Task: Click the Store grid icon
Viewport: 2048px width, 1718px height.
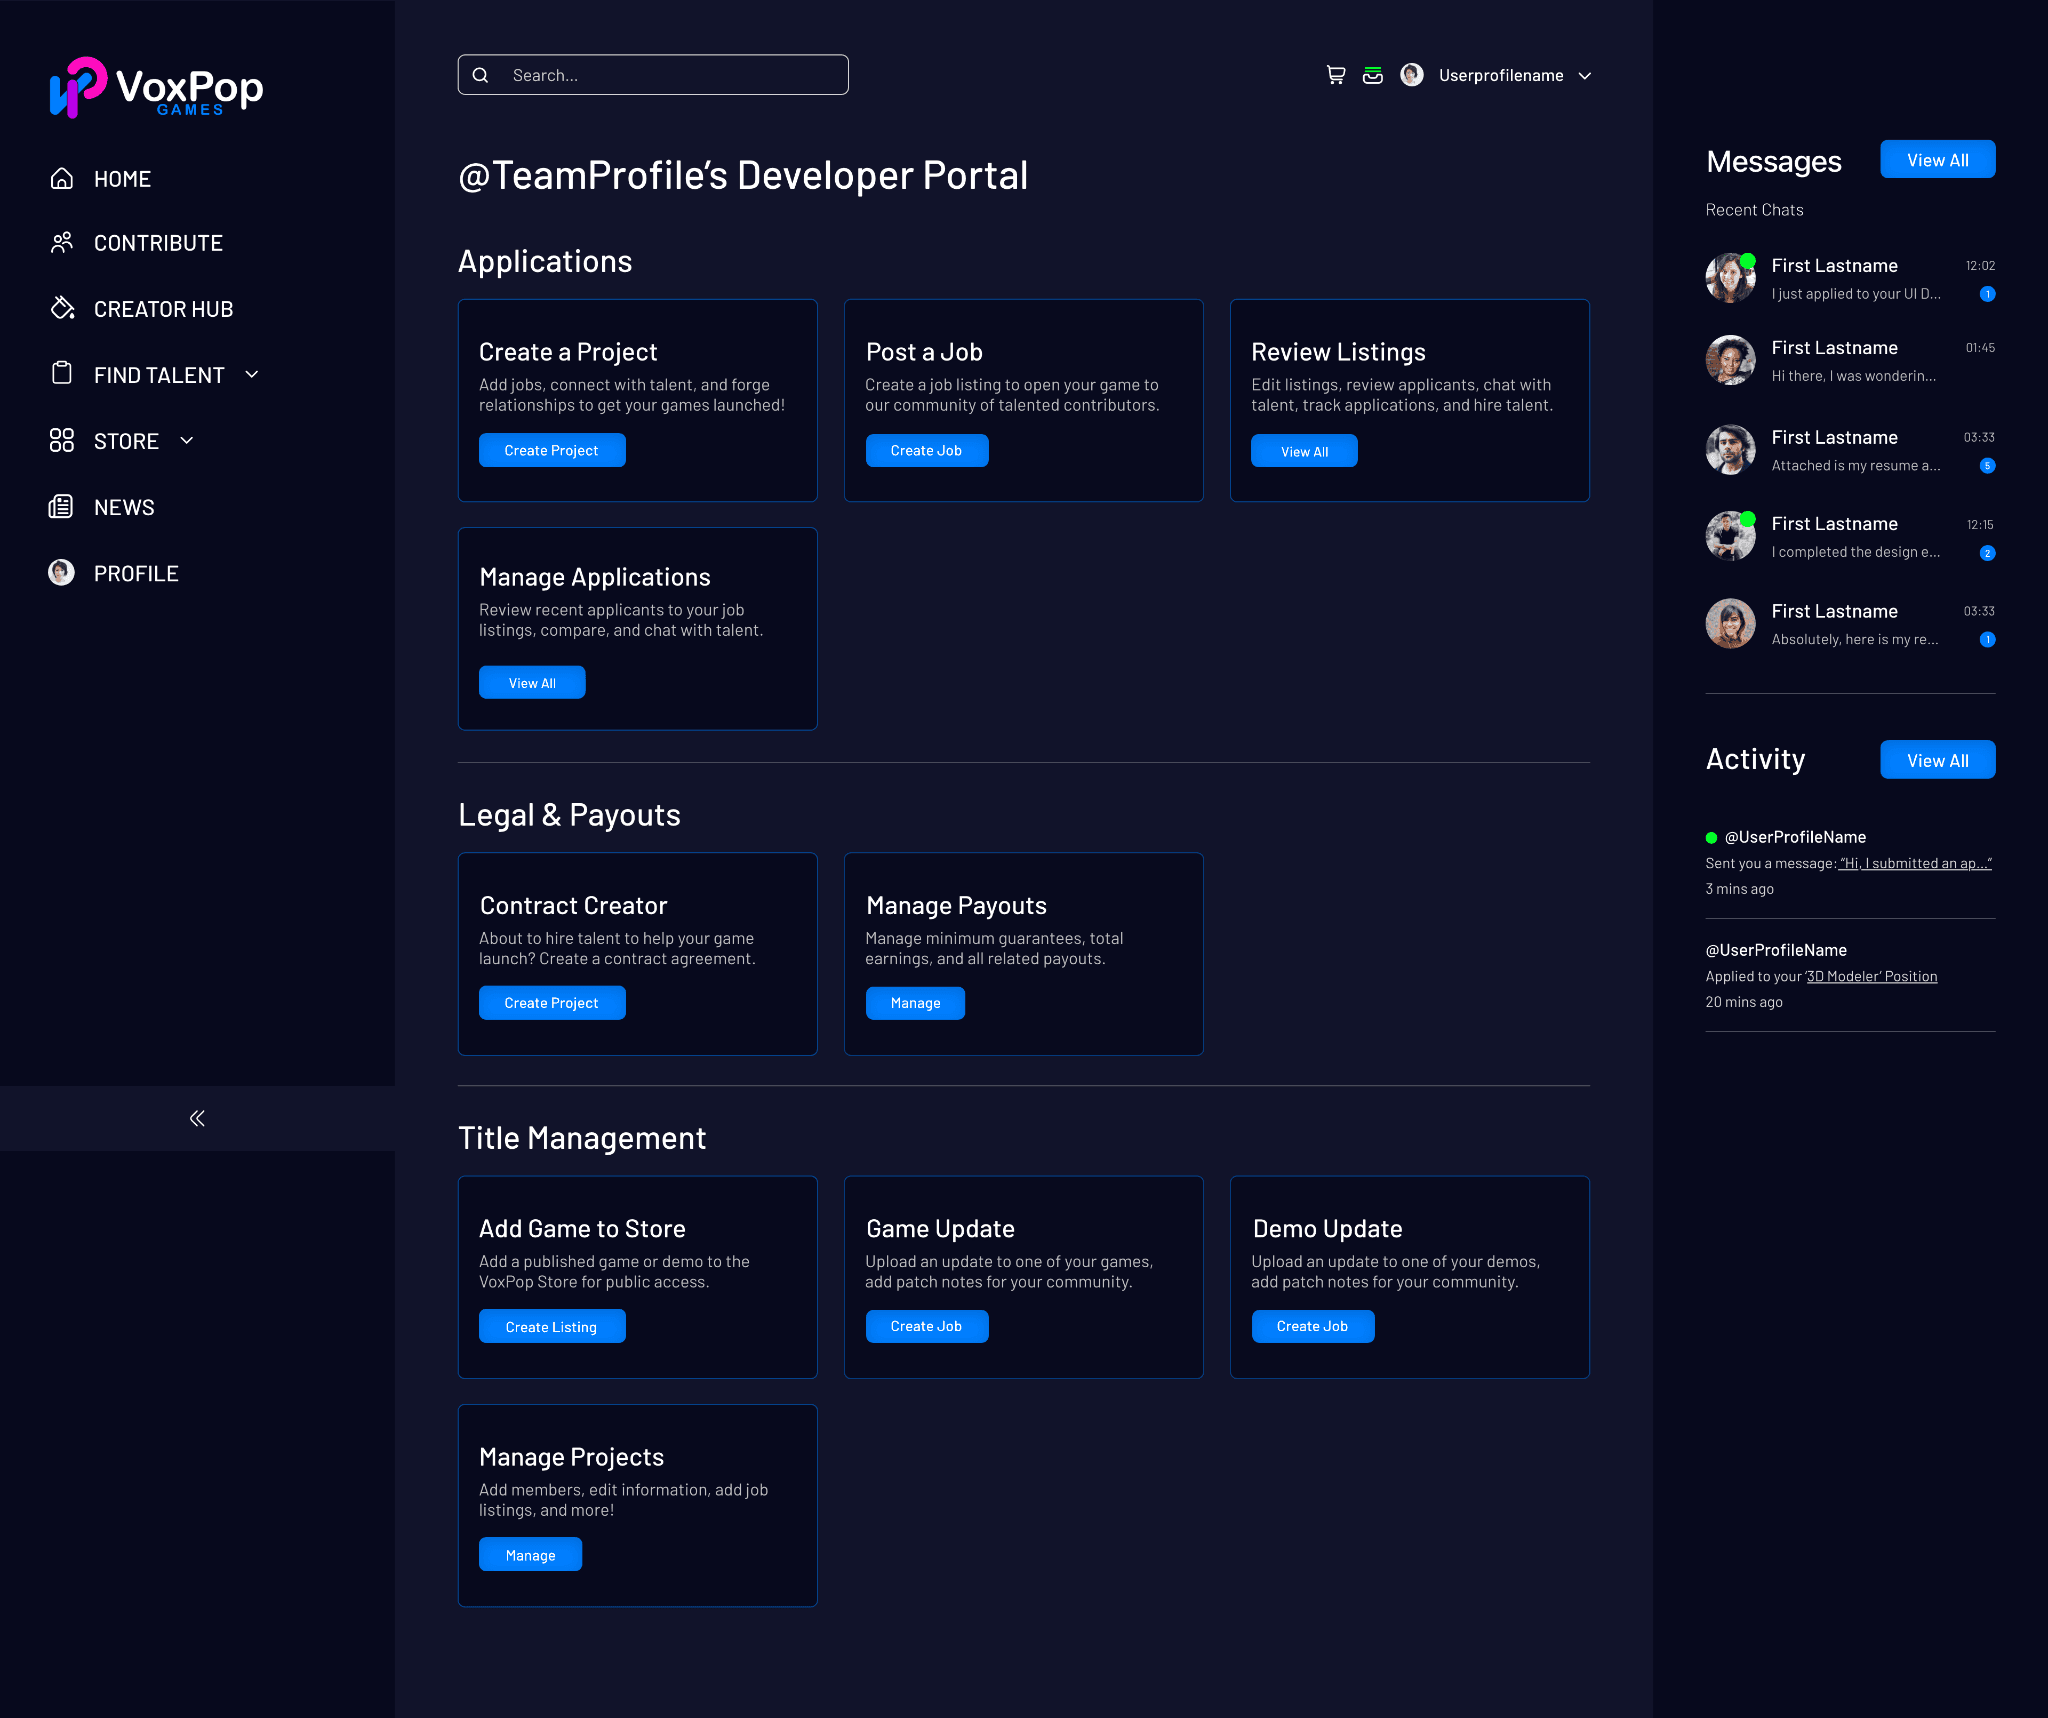Action: pos(62,440)
